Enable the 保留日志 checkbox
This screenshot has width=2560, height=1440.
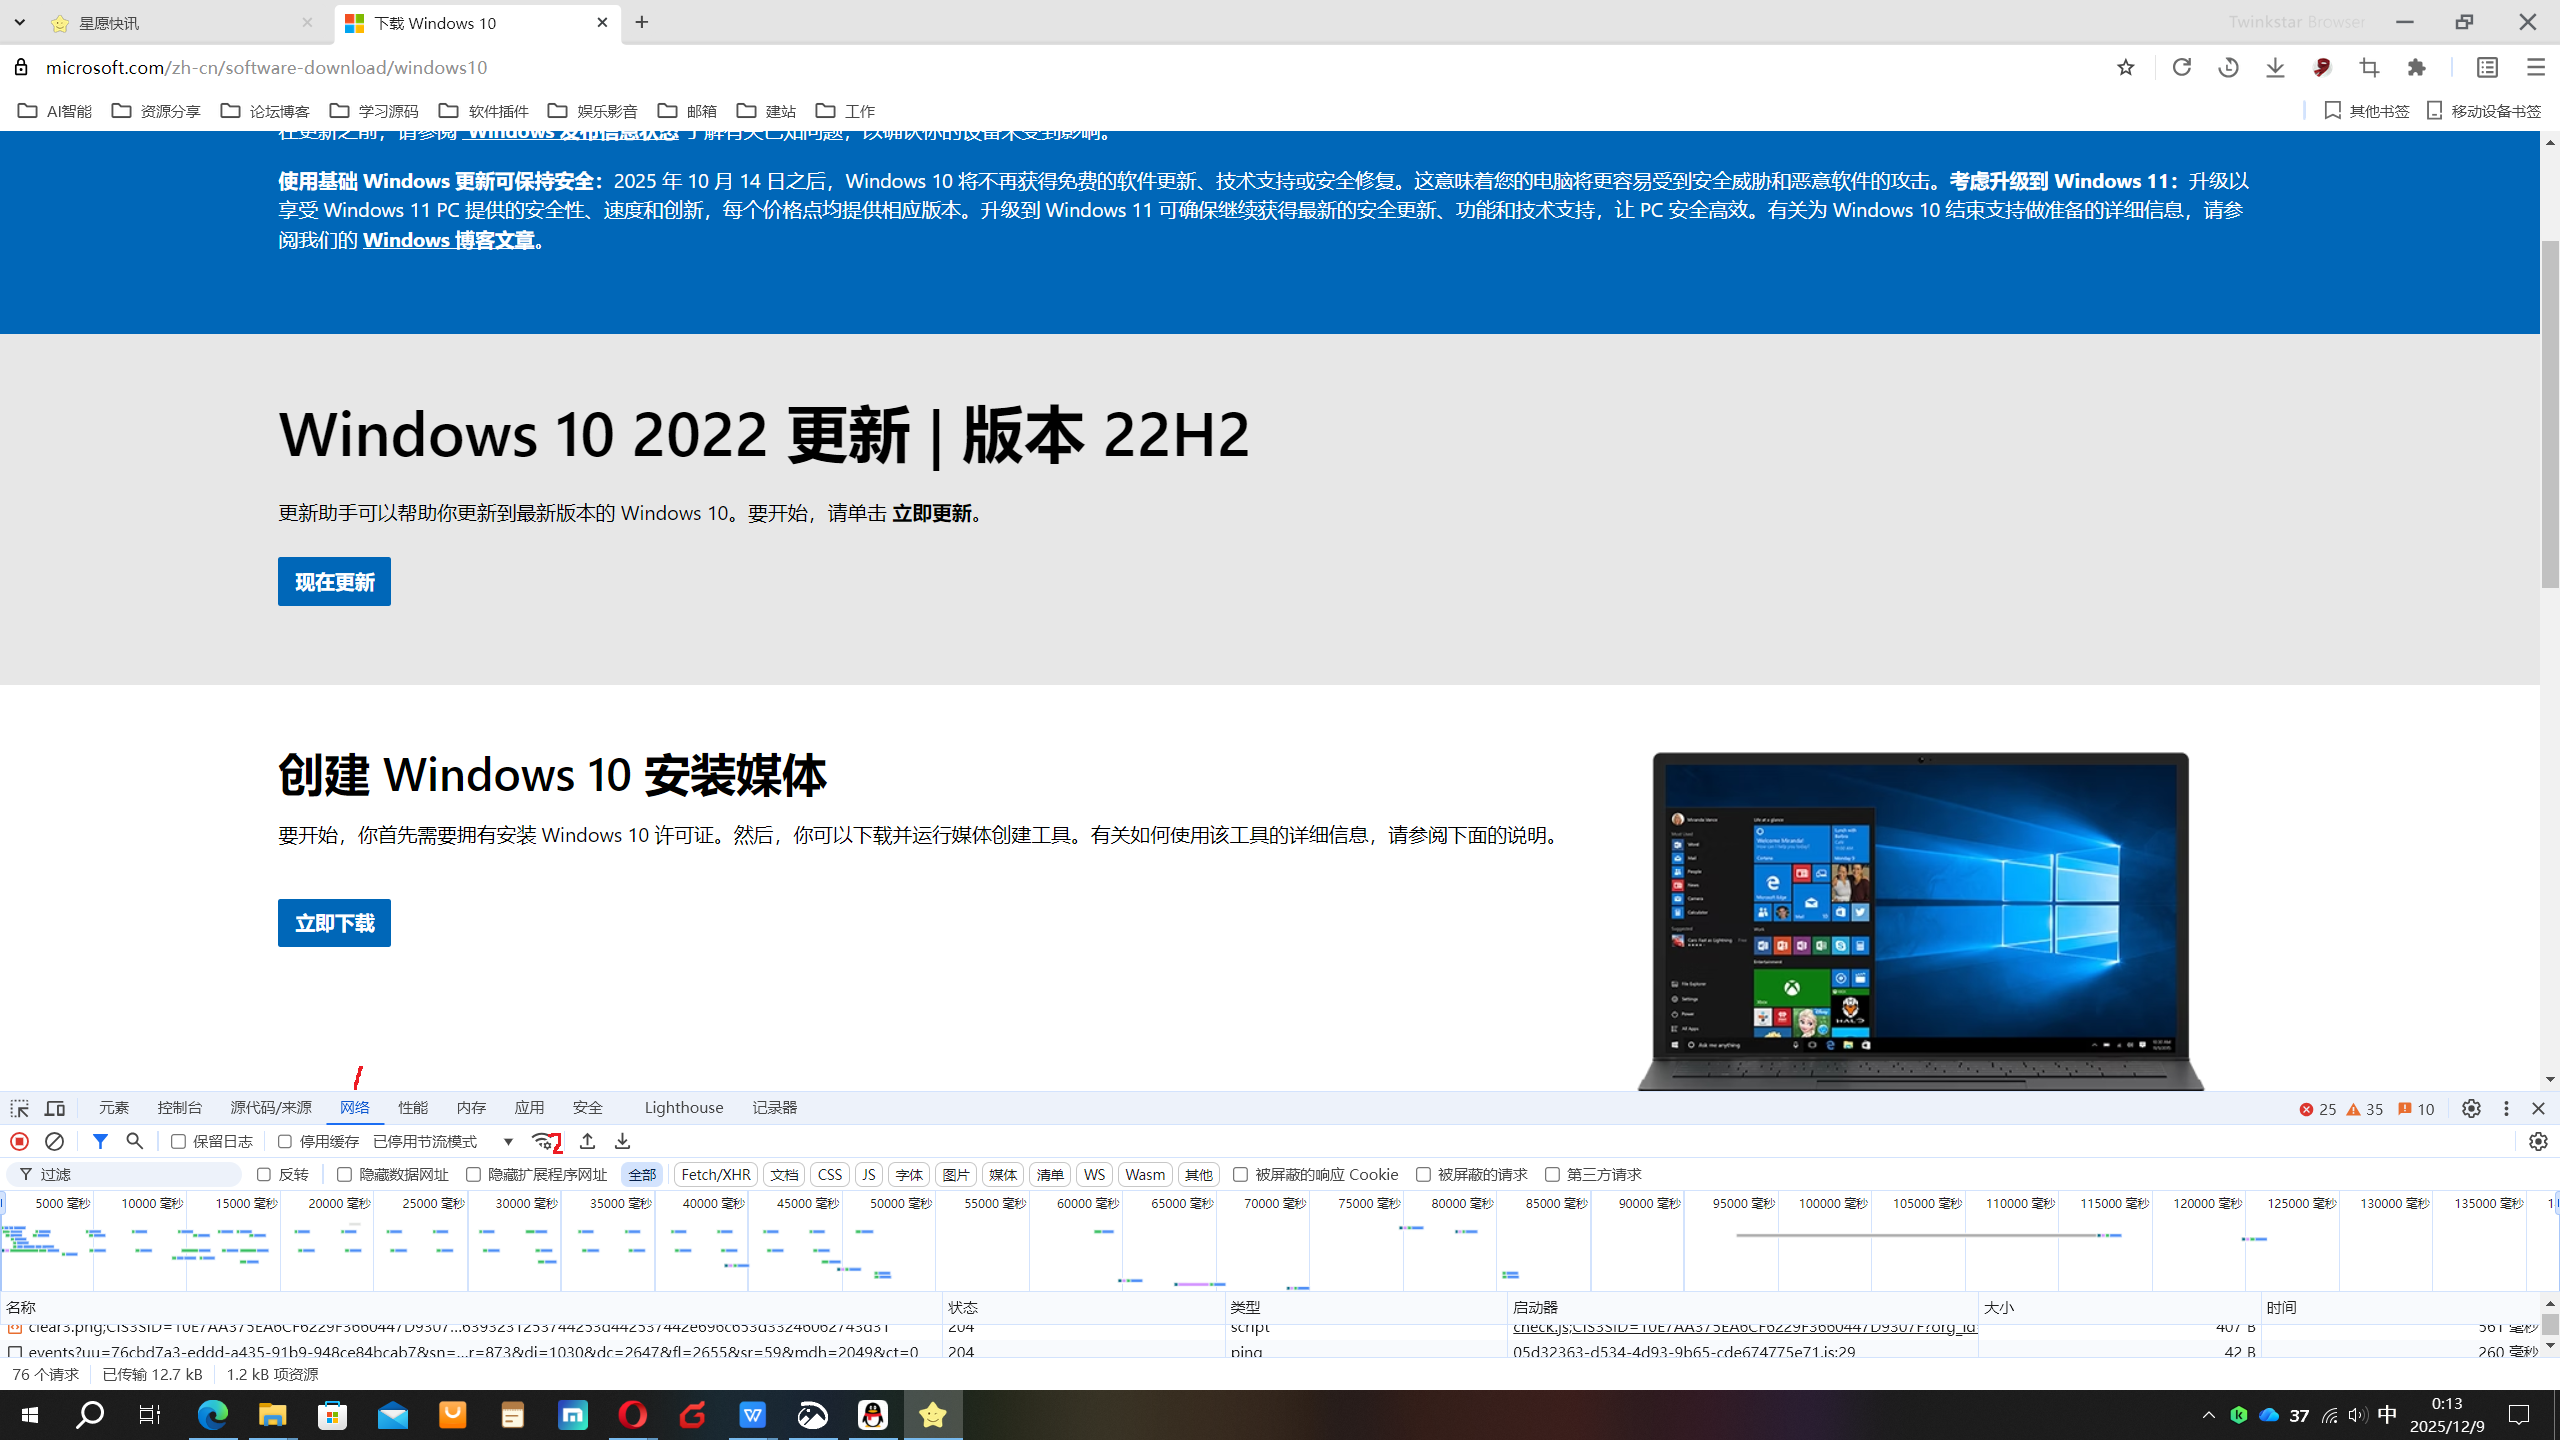click(x=178, y=1141)
